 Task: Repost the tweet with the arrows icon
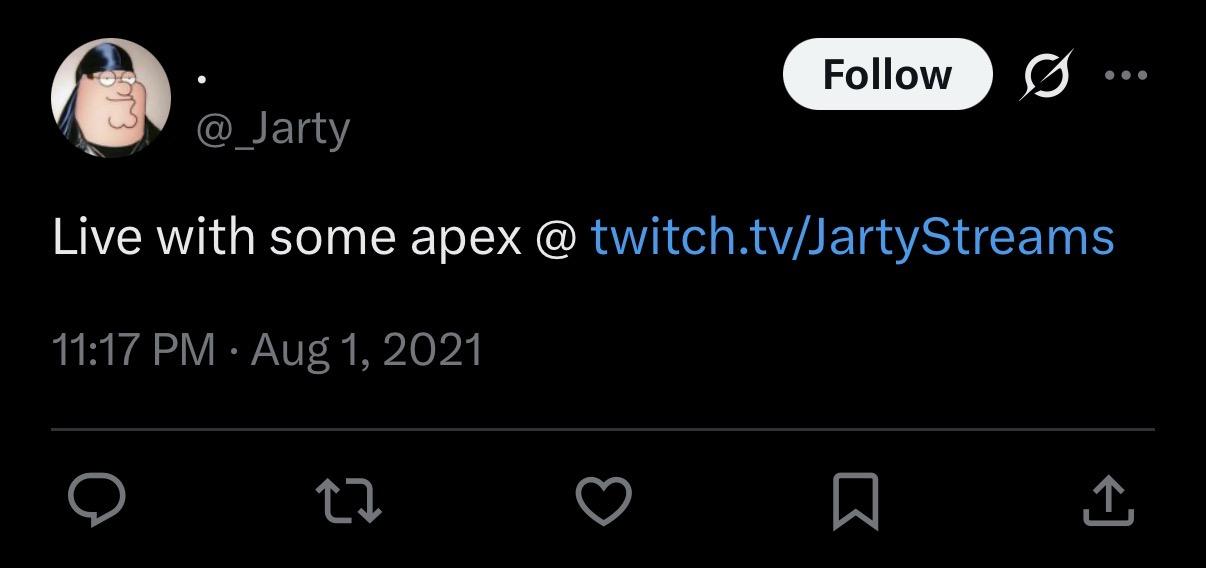[348, 500]
